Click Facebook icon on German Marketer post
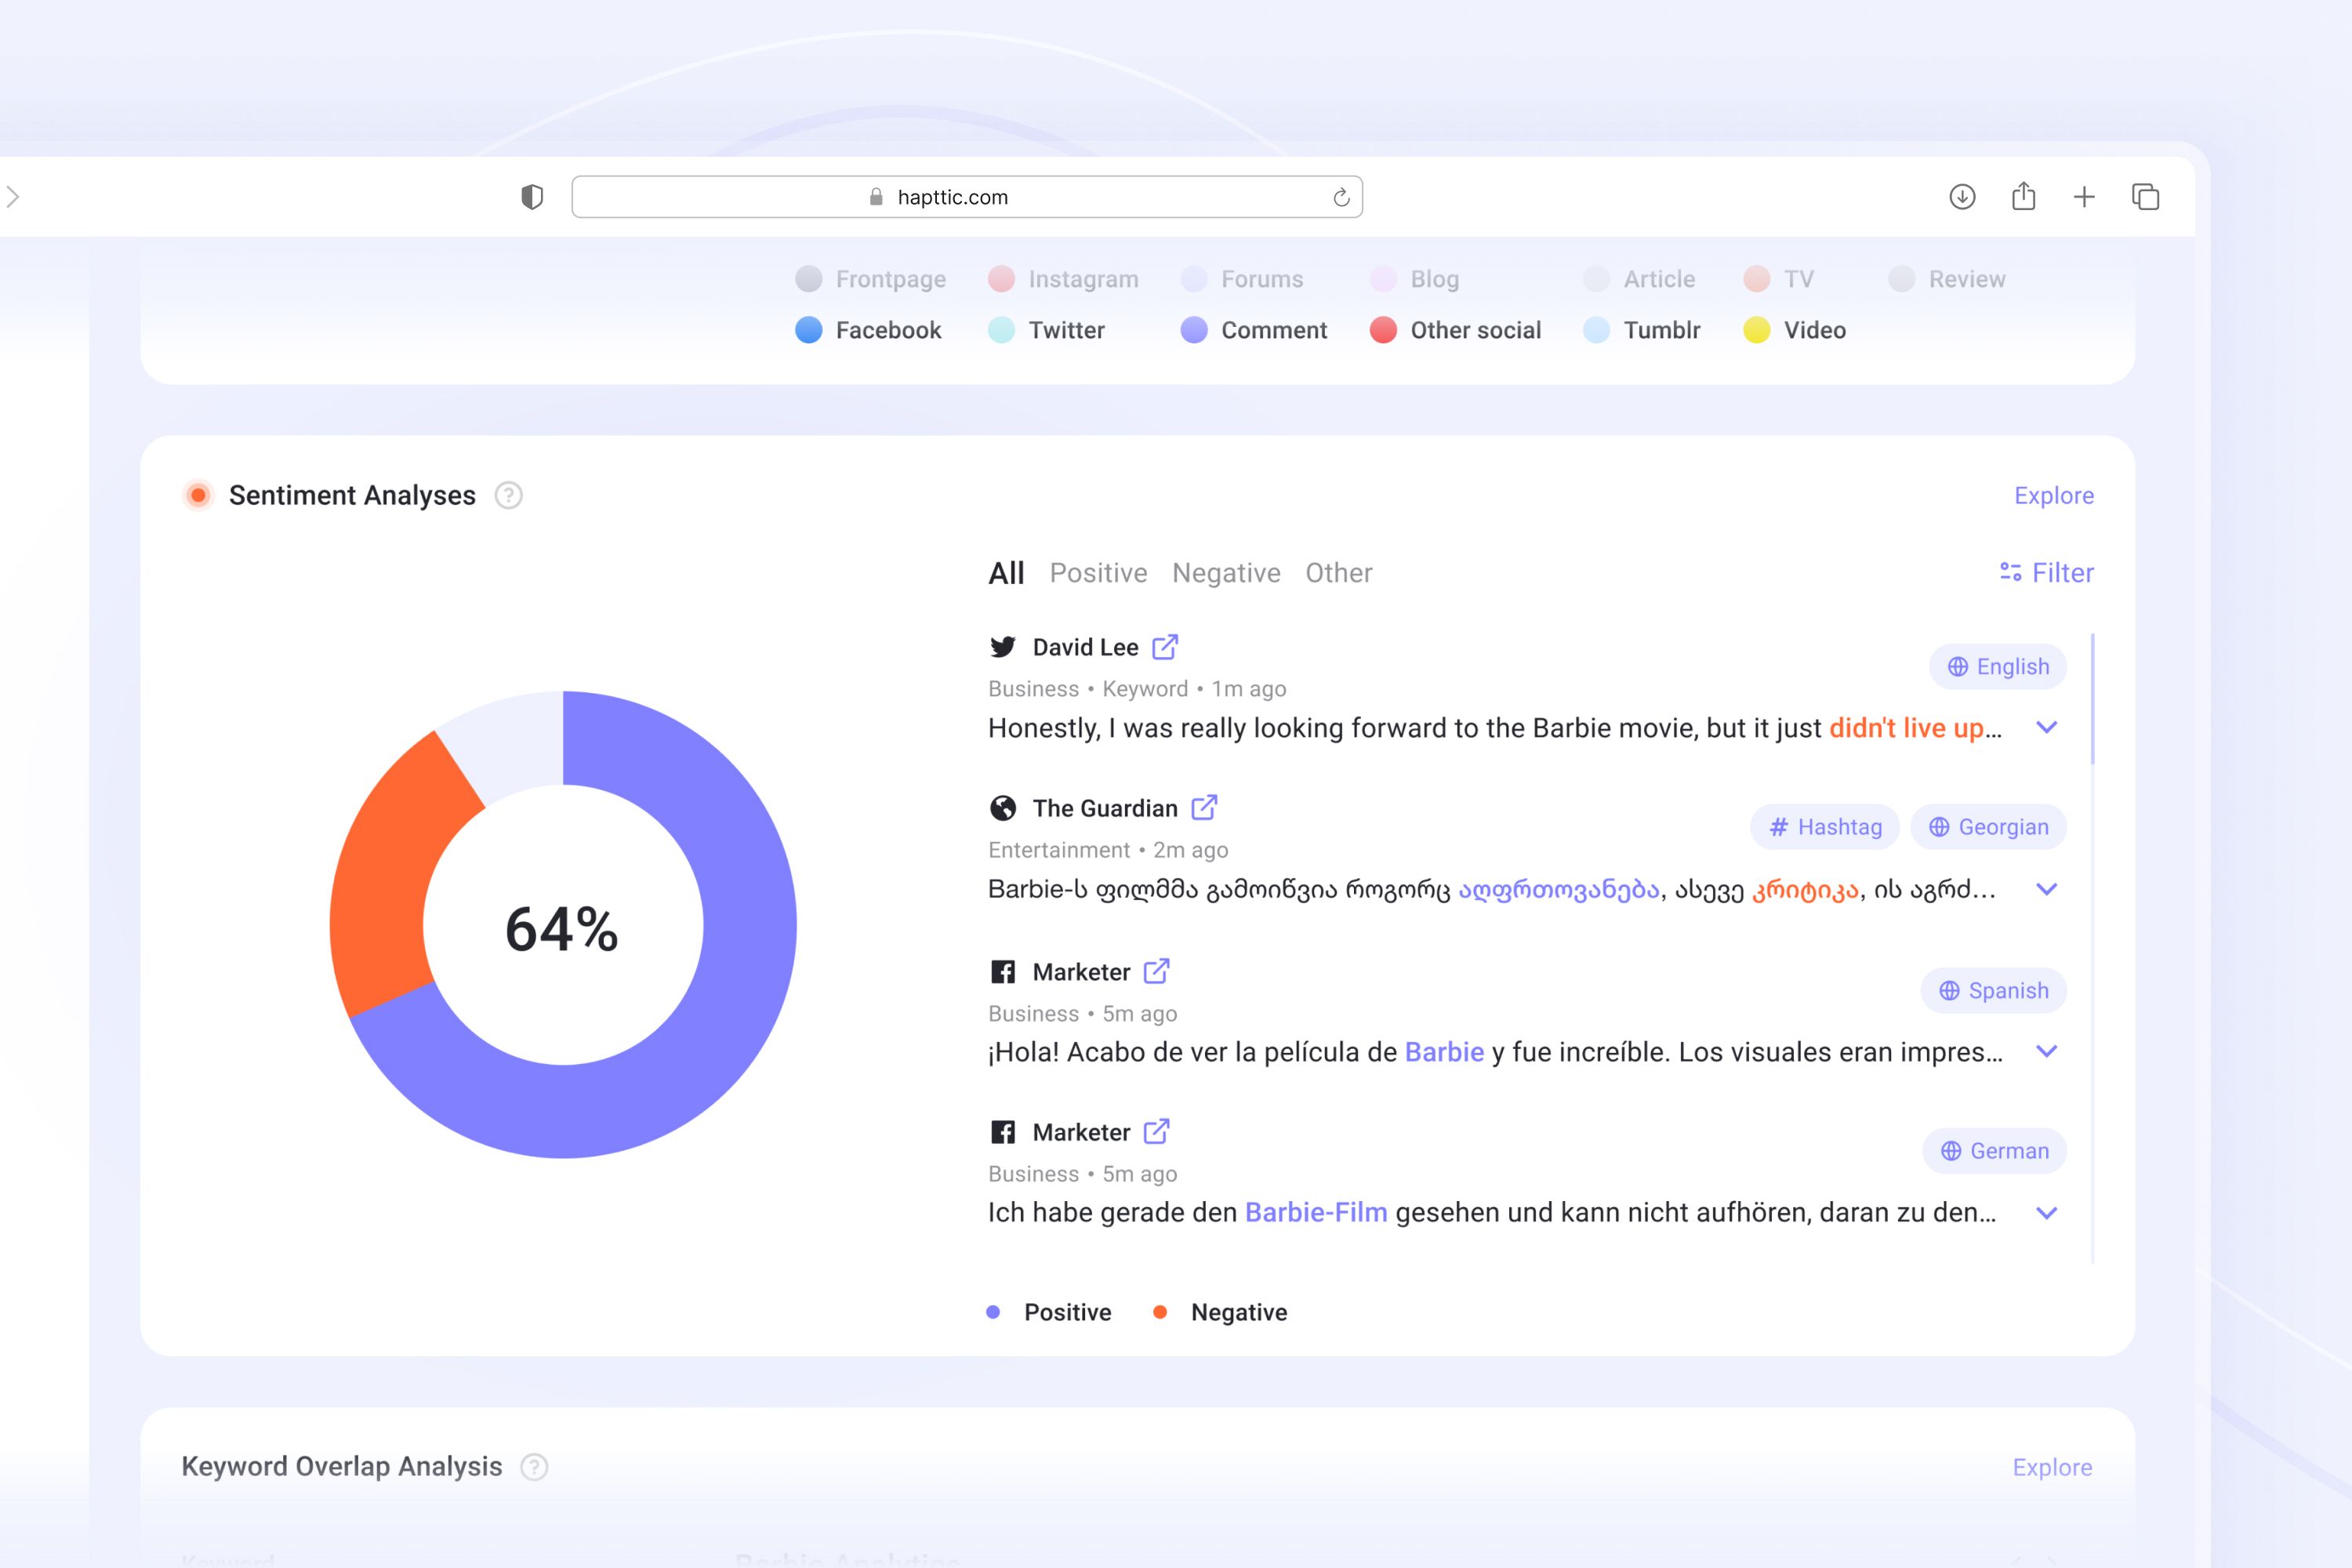Image resolution: width=2352 pixels, height=1568 pixels. (1003, 1132)
